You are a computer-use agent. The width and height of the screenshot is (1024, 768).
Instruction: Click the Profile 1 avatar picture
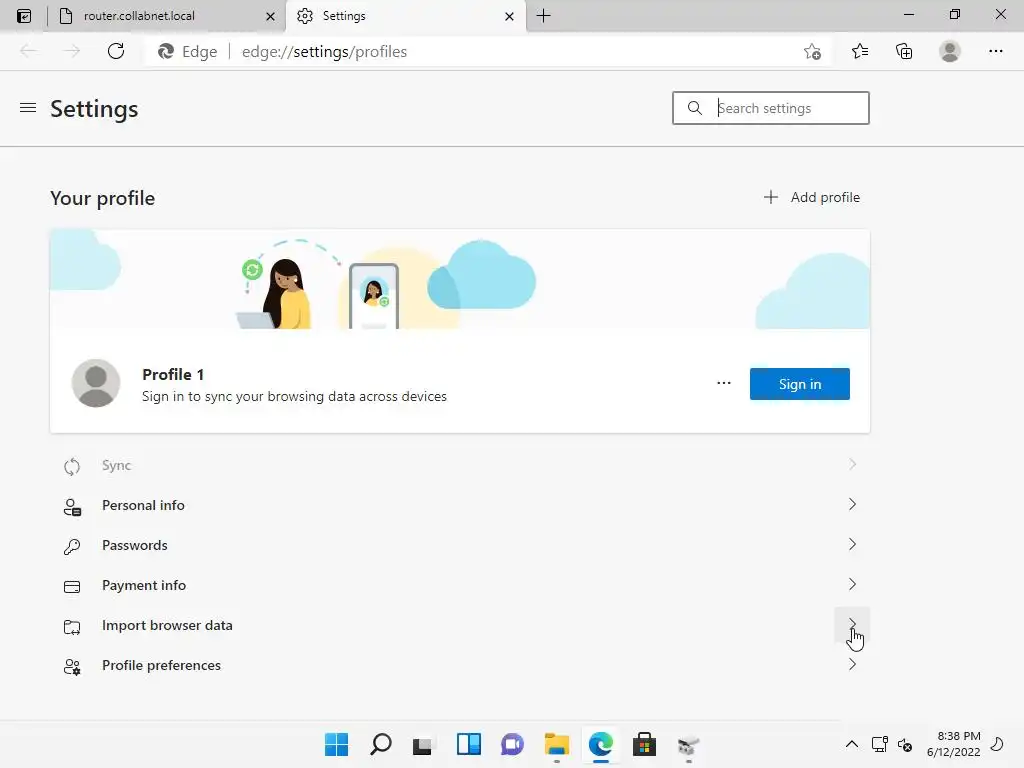click(96, 383)
